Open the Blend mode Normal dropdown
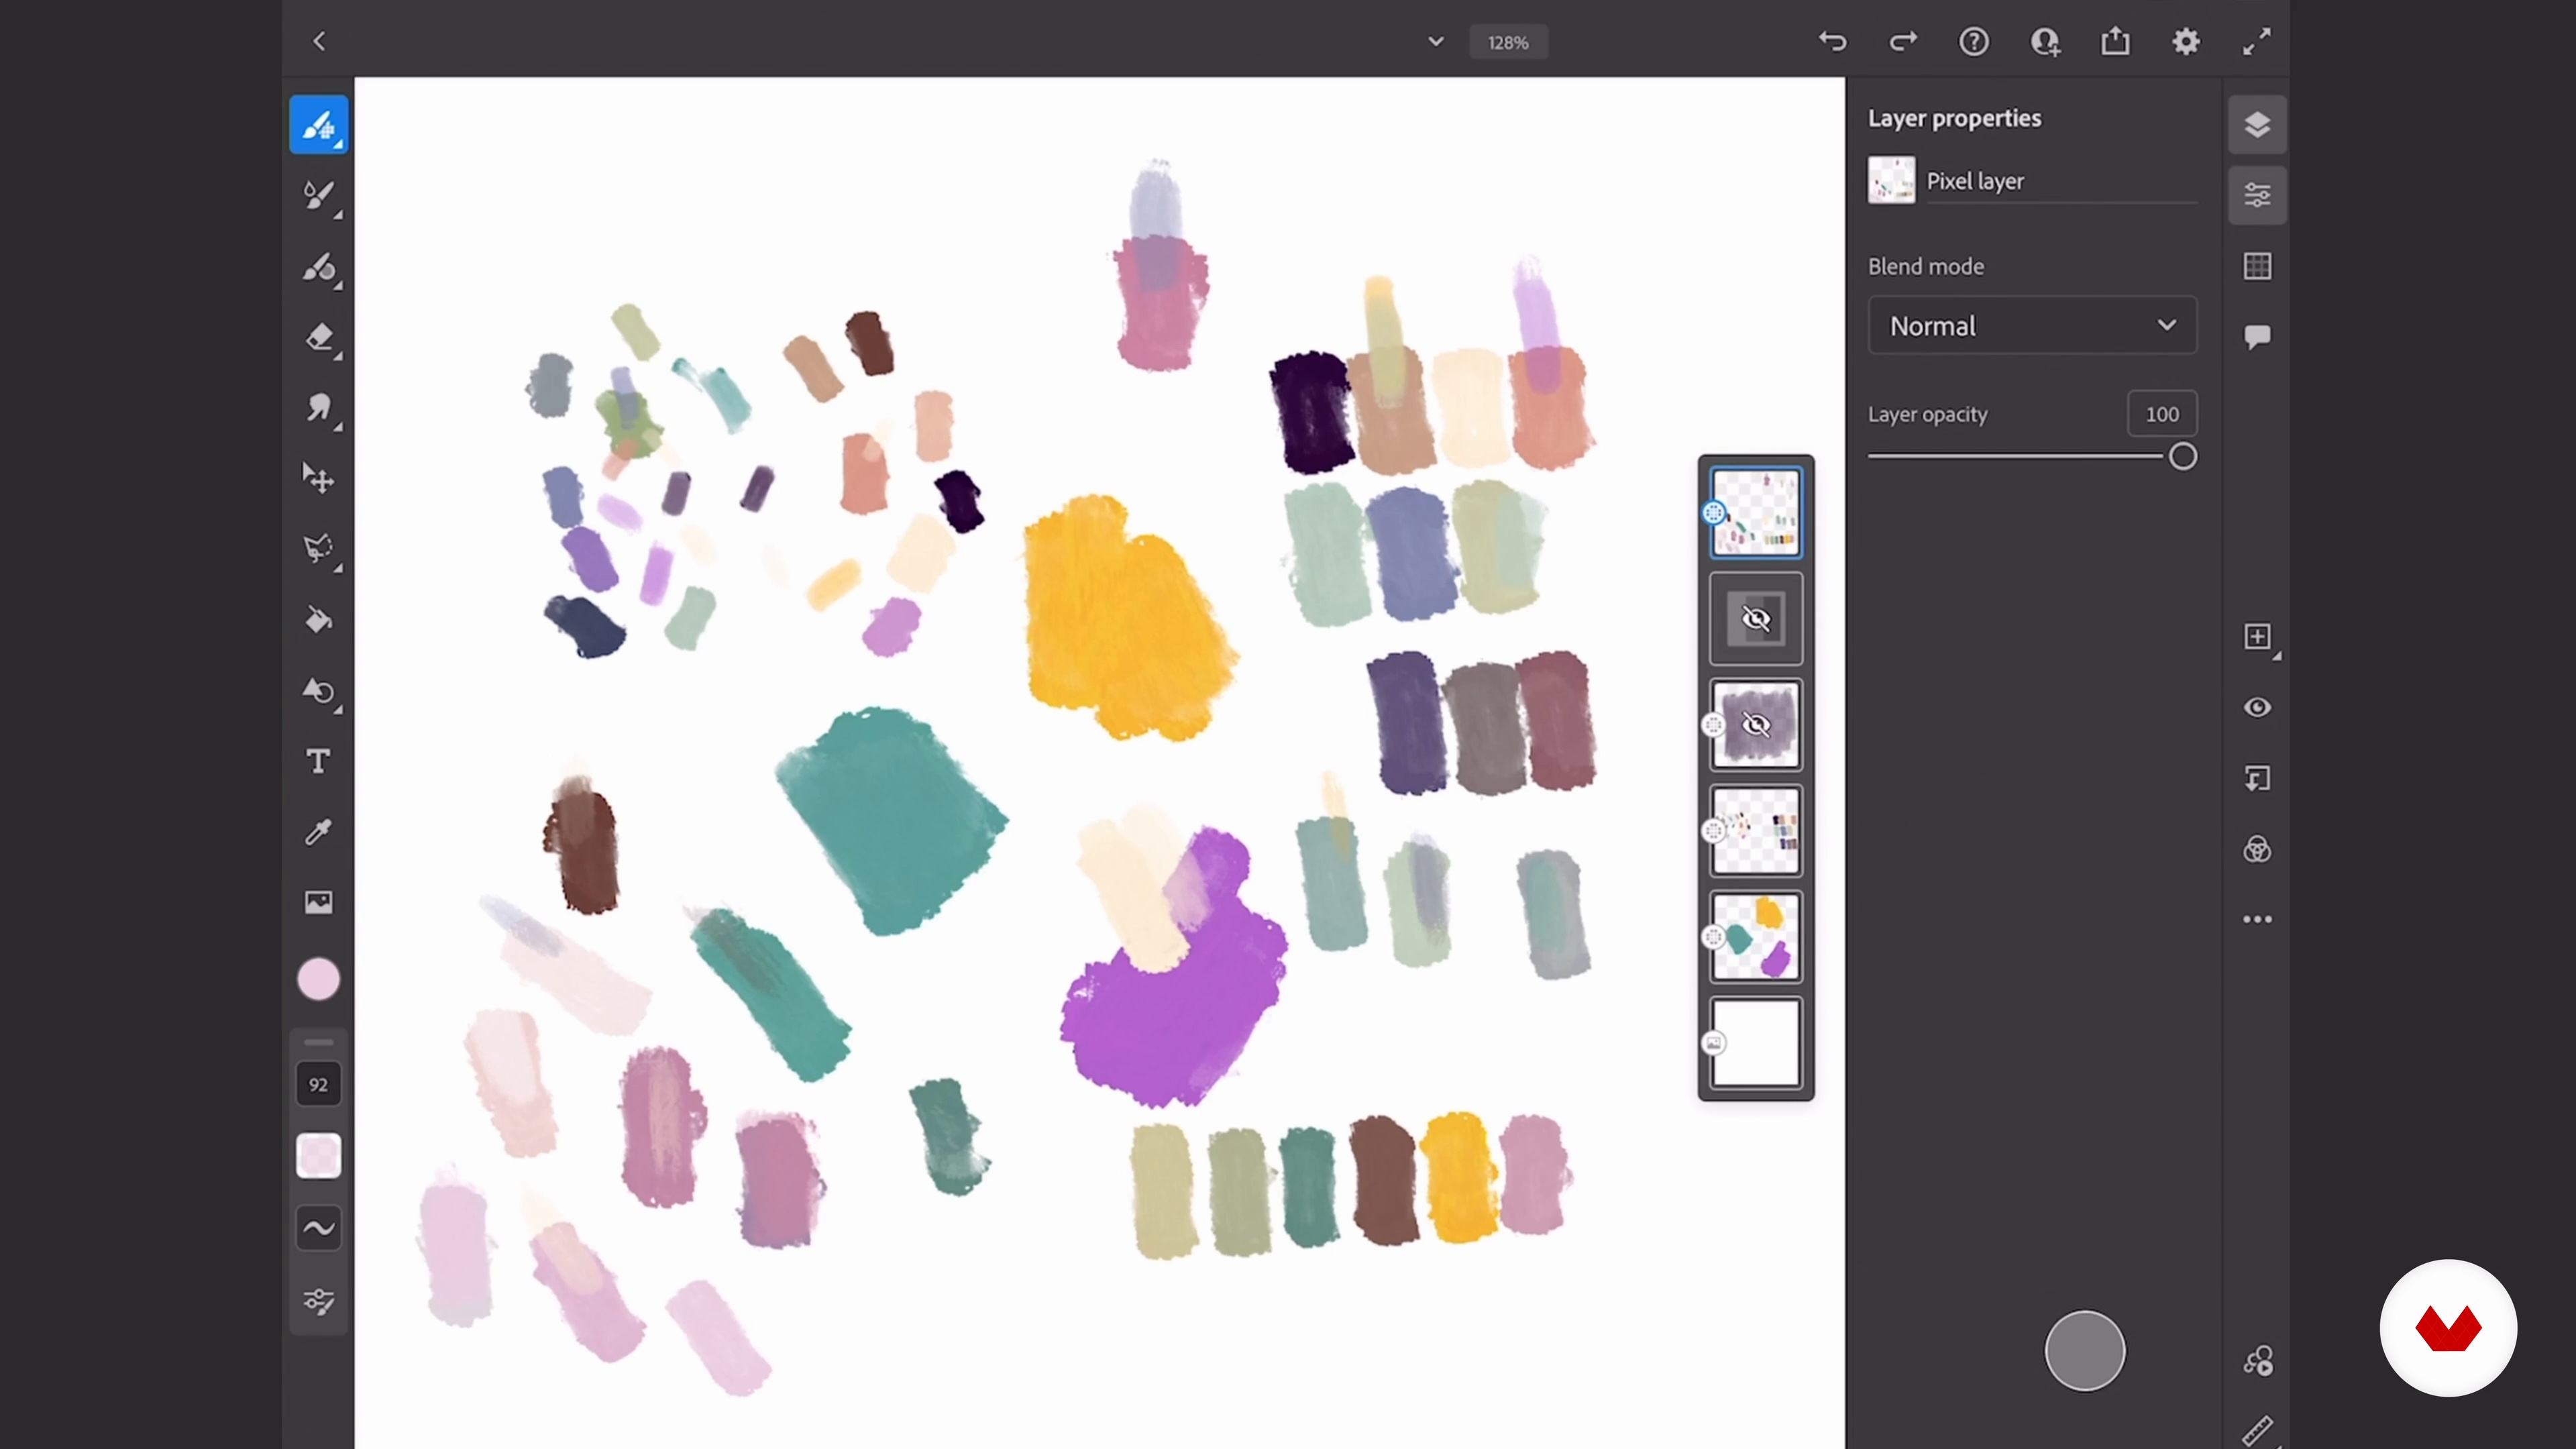Image resolution: width=2576 pixels, height=1449 pixels. coord(2032,326)
